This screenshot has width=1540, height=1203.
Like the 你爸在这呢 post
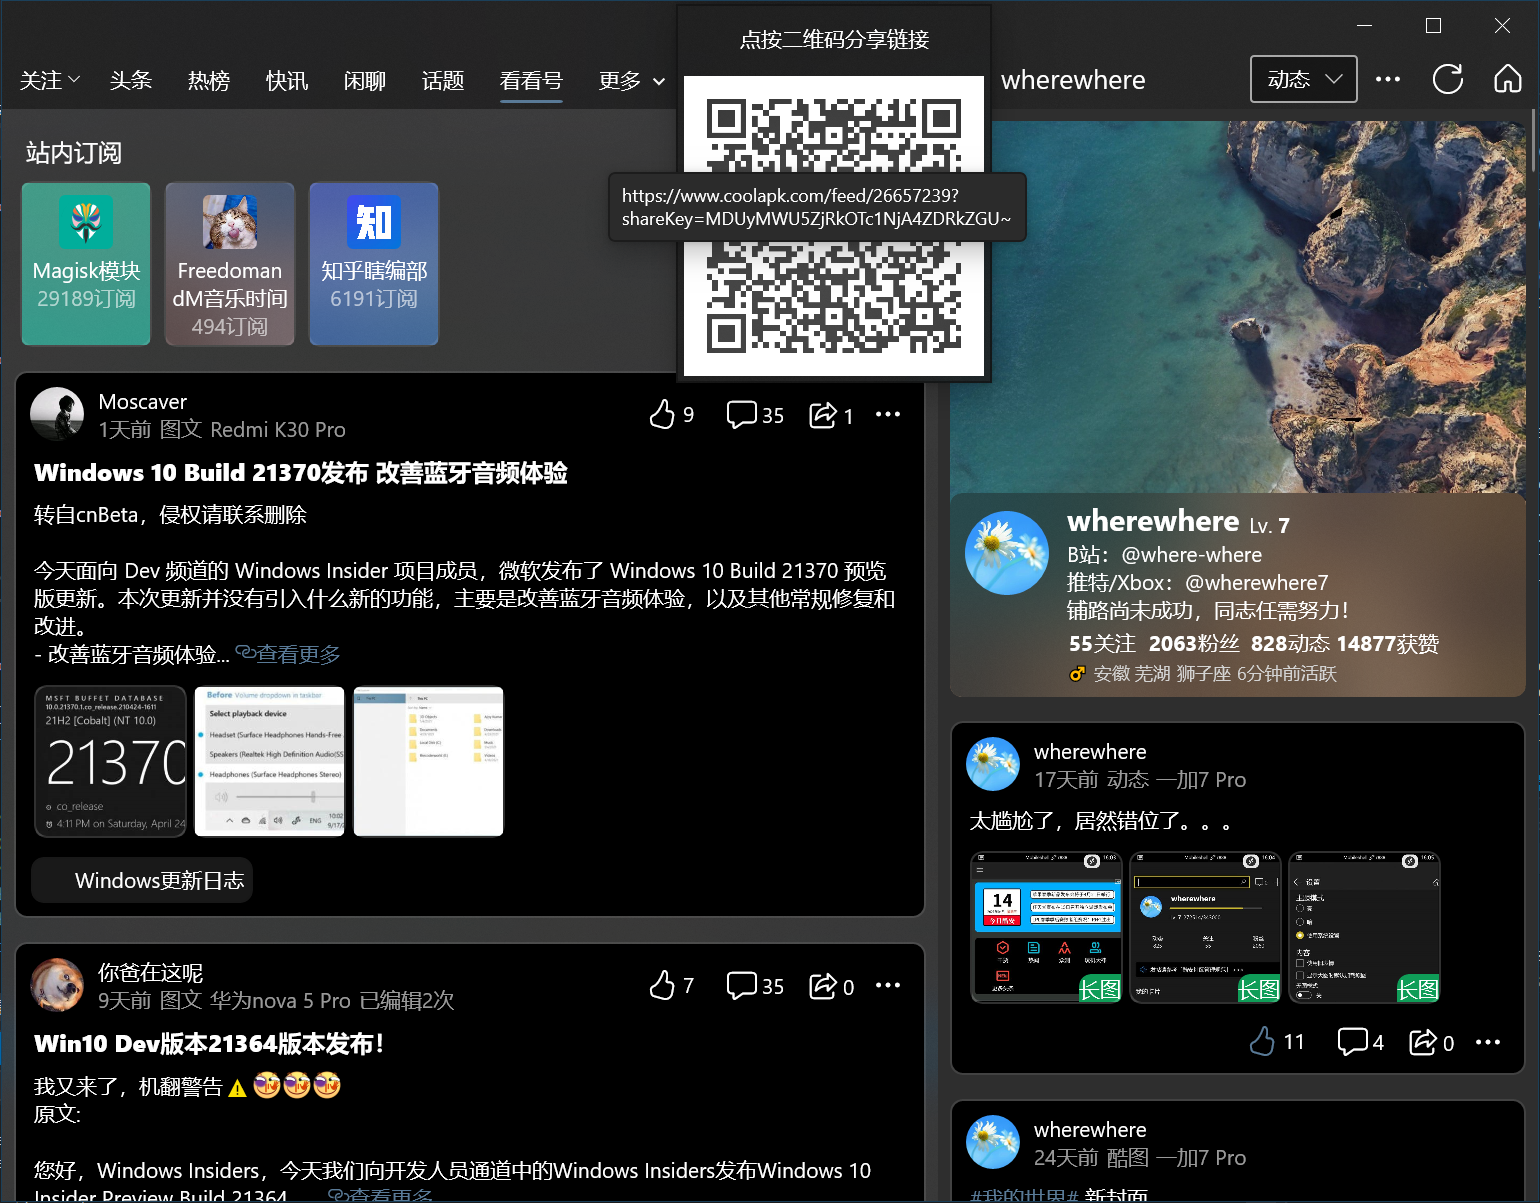click(x=671, y=985)
